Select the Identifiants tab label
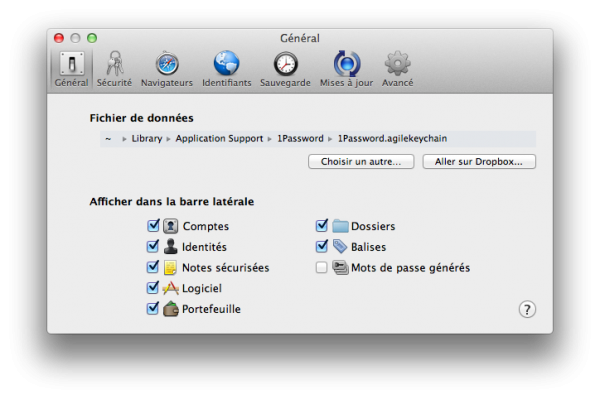 coord(227,83)
